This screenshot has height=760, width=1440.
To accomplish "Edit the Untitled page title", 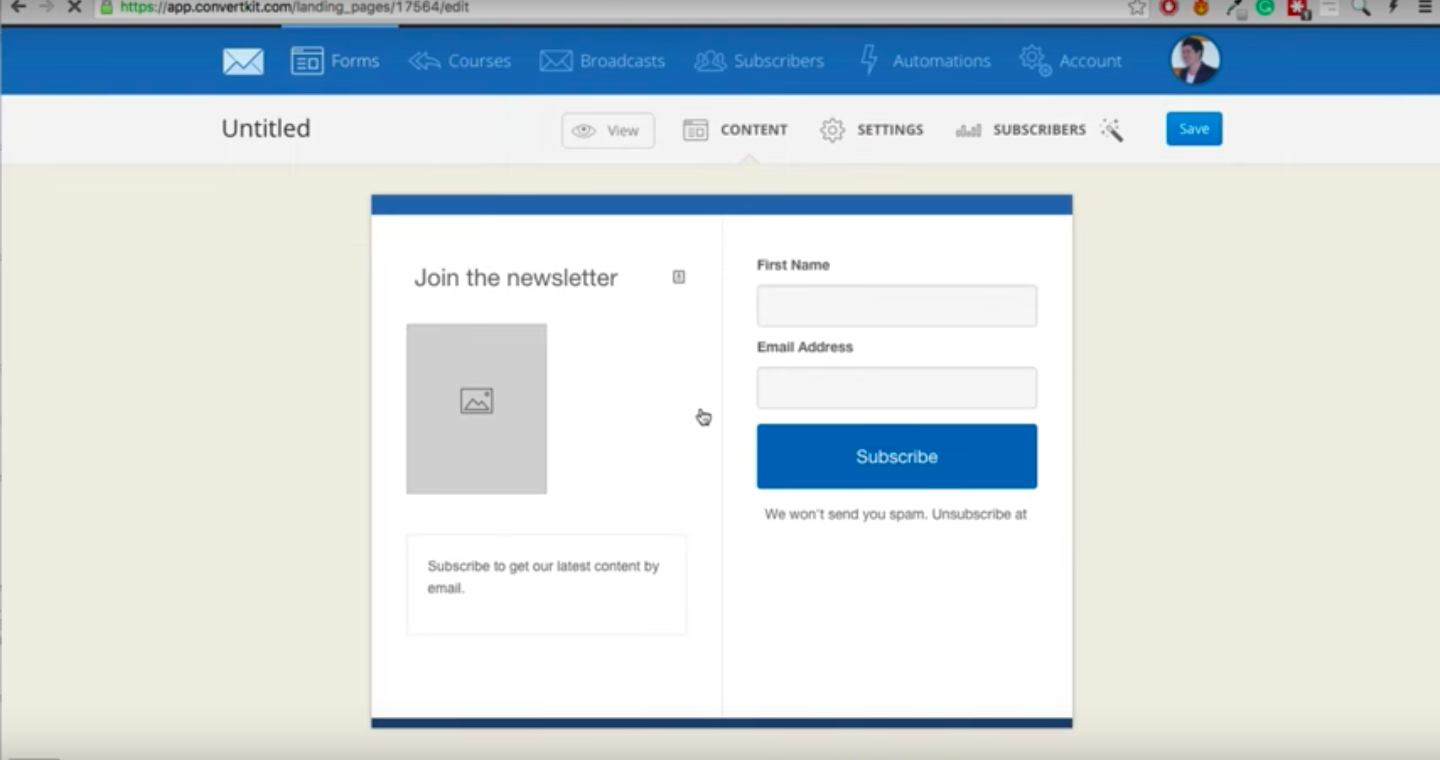I will click(x=266, y=128).
